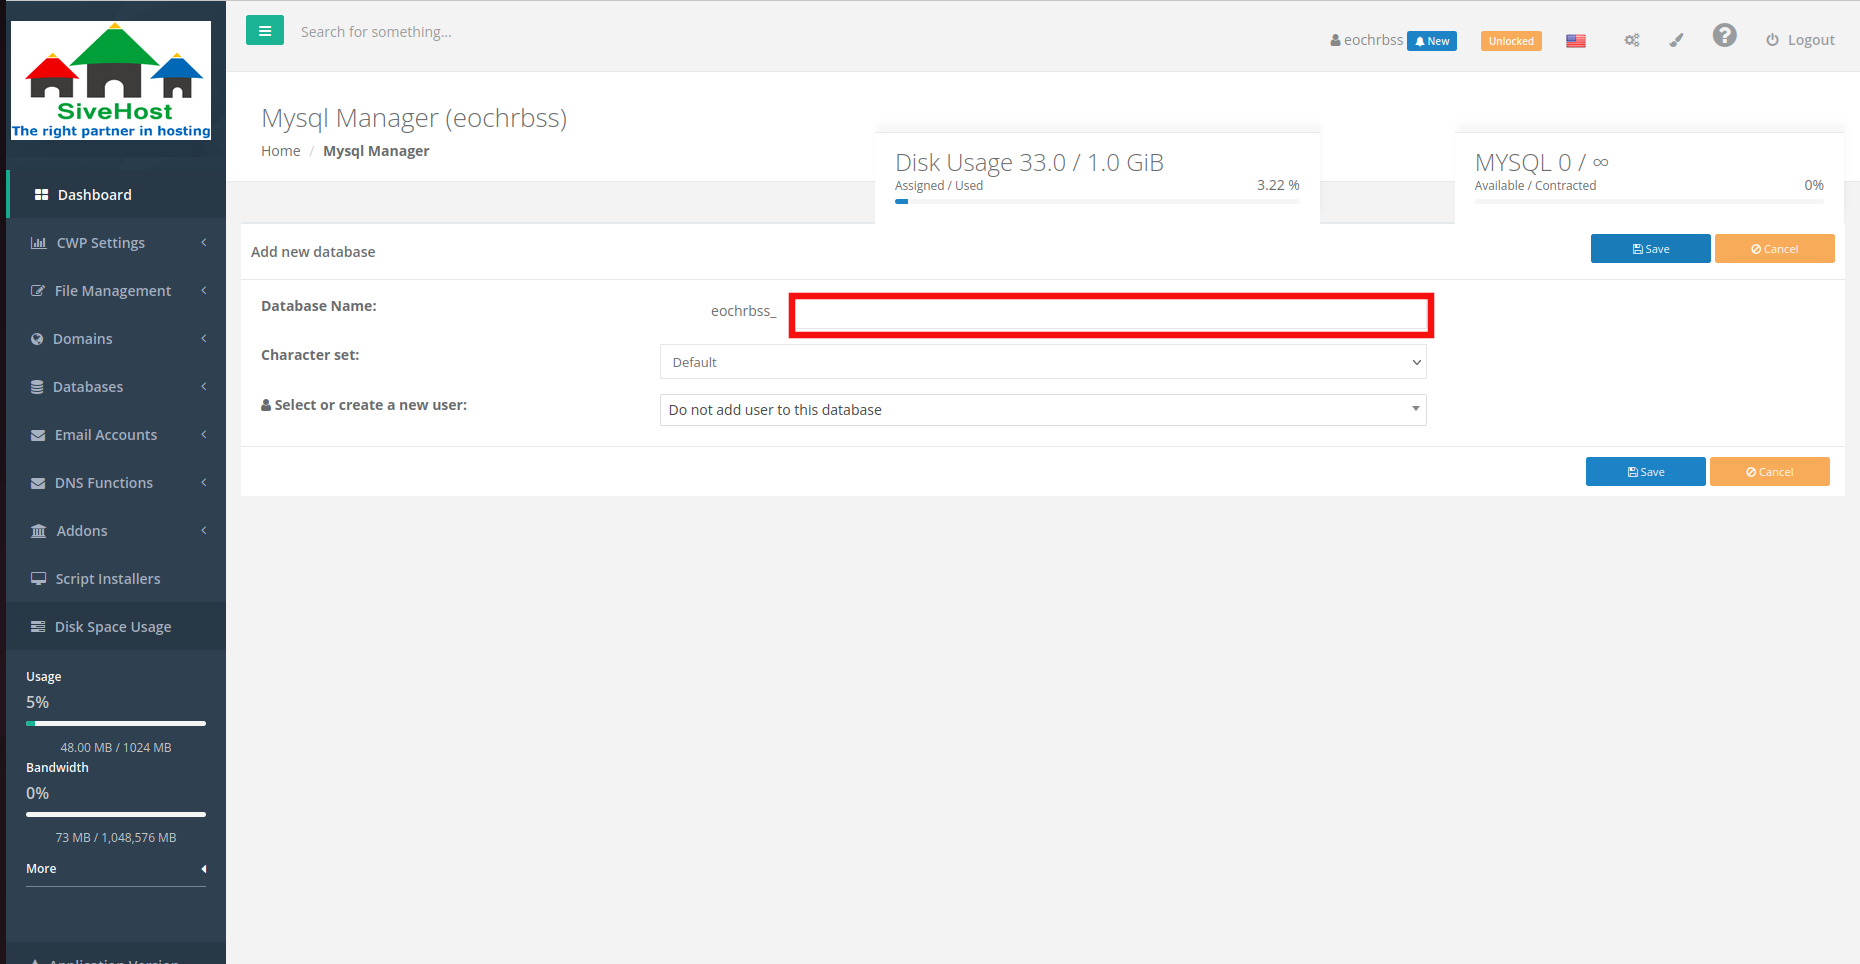Expand the File Management menu

116,290
